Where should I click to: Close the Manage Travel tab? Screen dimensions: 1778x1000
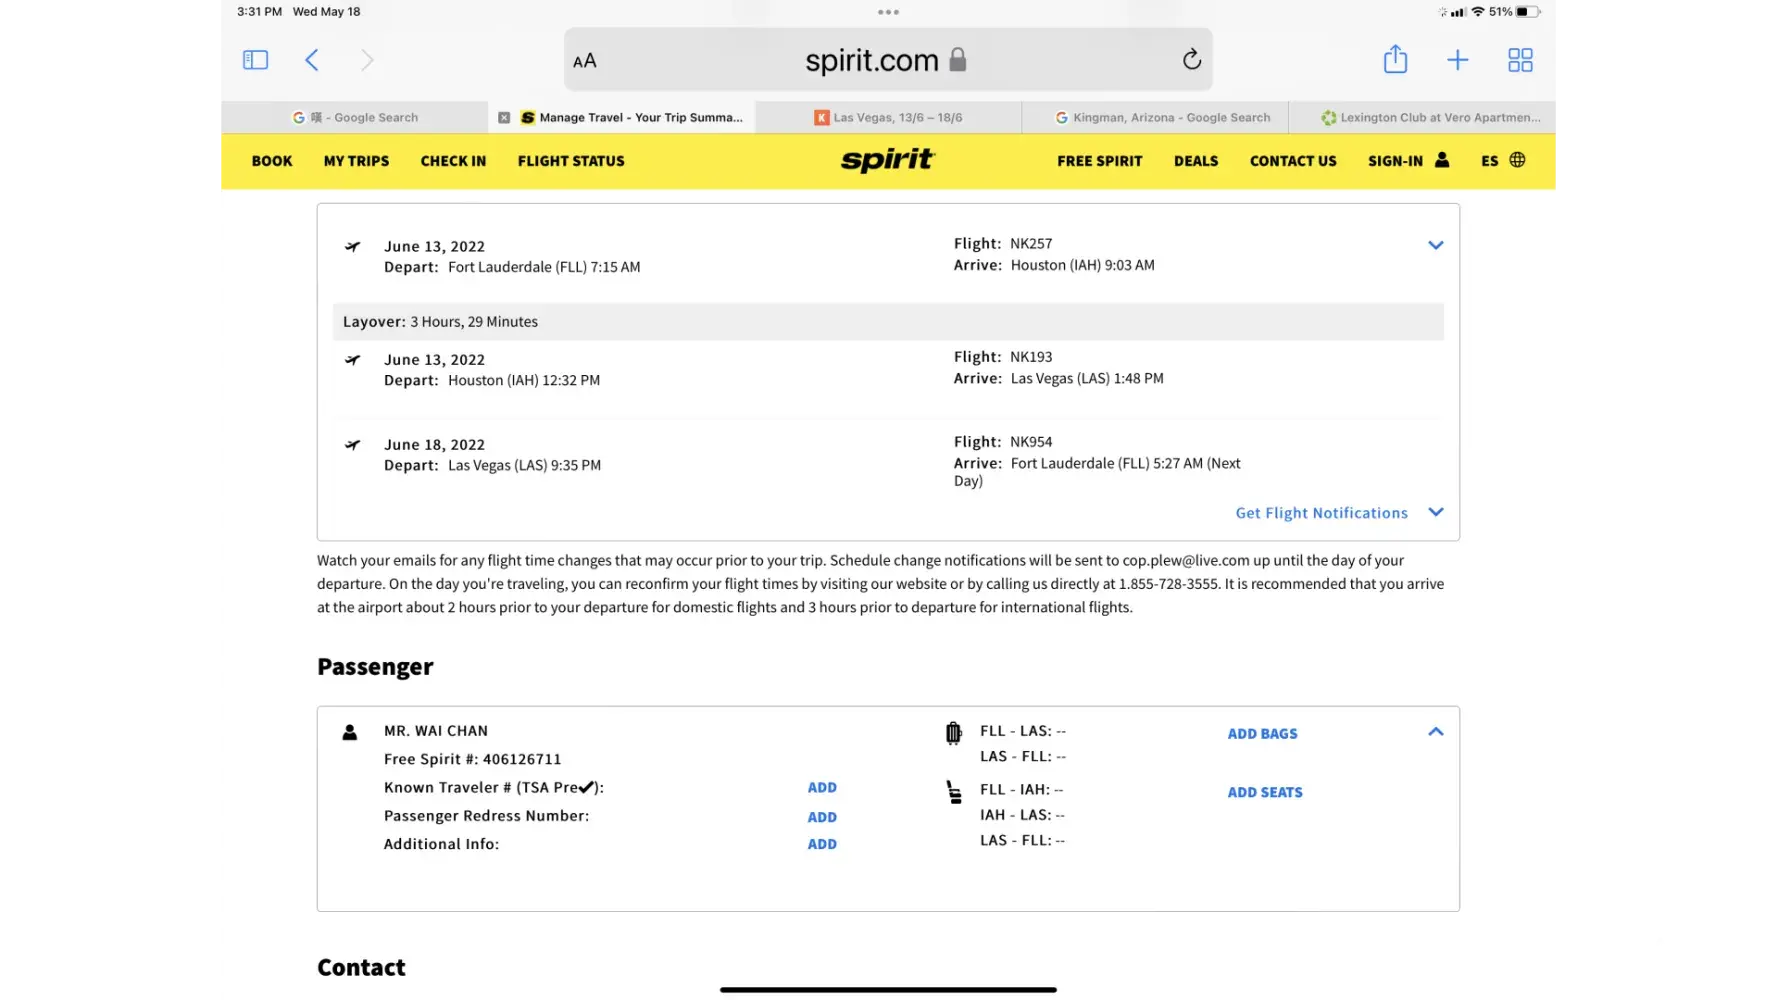click(x=504, y=117)
